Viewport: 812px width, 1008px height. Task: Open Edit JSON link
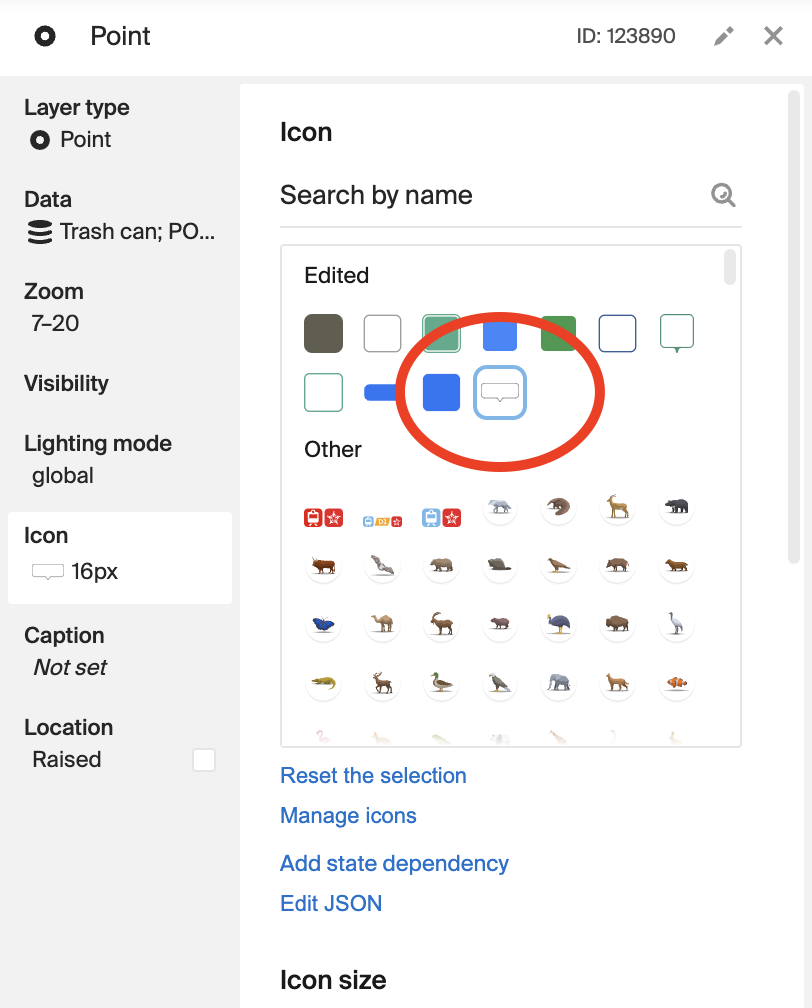pyautogui.click(x=331, y=903)
